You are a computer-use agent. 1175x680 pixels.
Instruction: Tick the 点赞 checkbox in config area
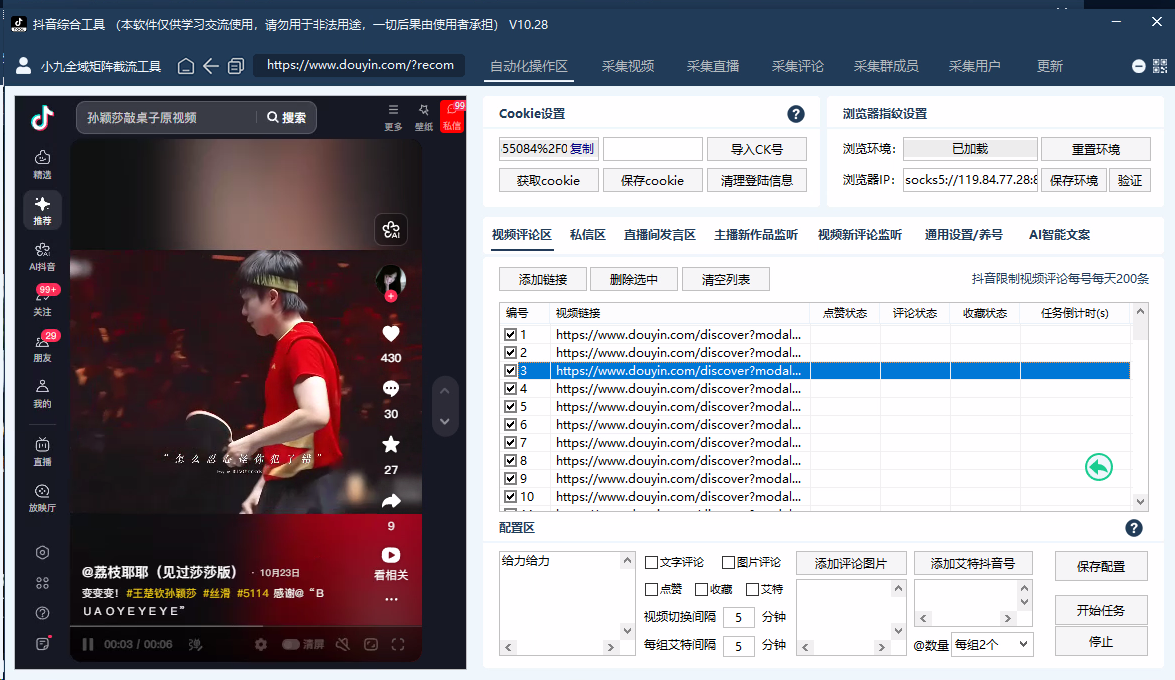point(652,590)
